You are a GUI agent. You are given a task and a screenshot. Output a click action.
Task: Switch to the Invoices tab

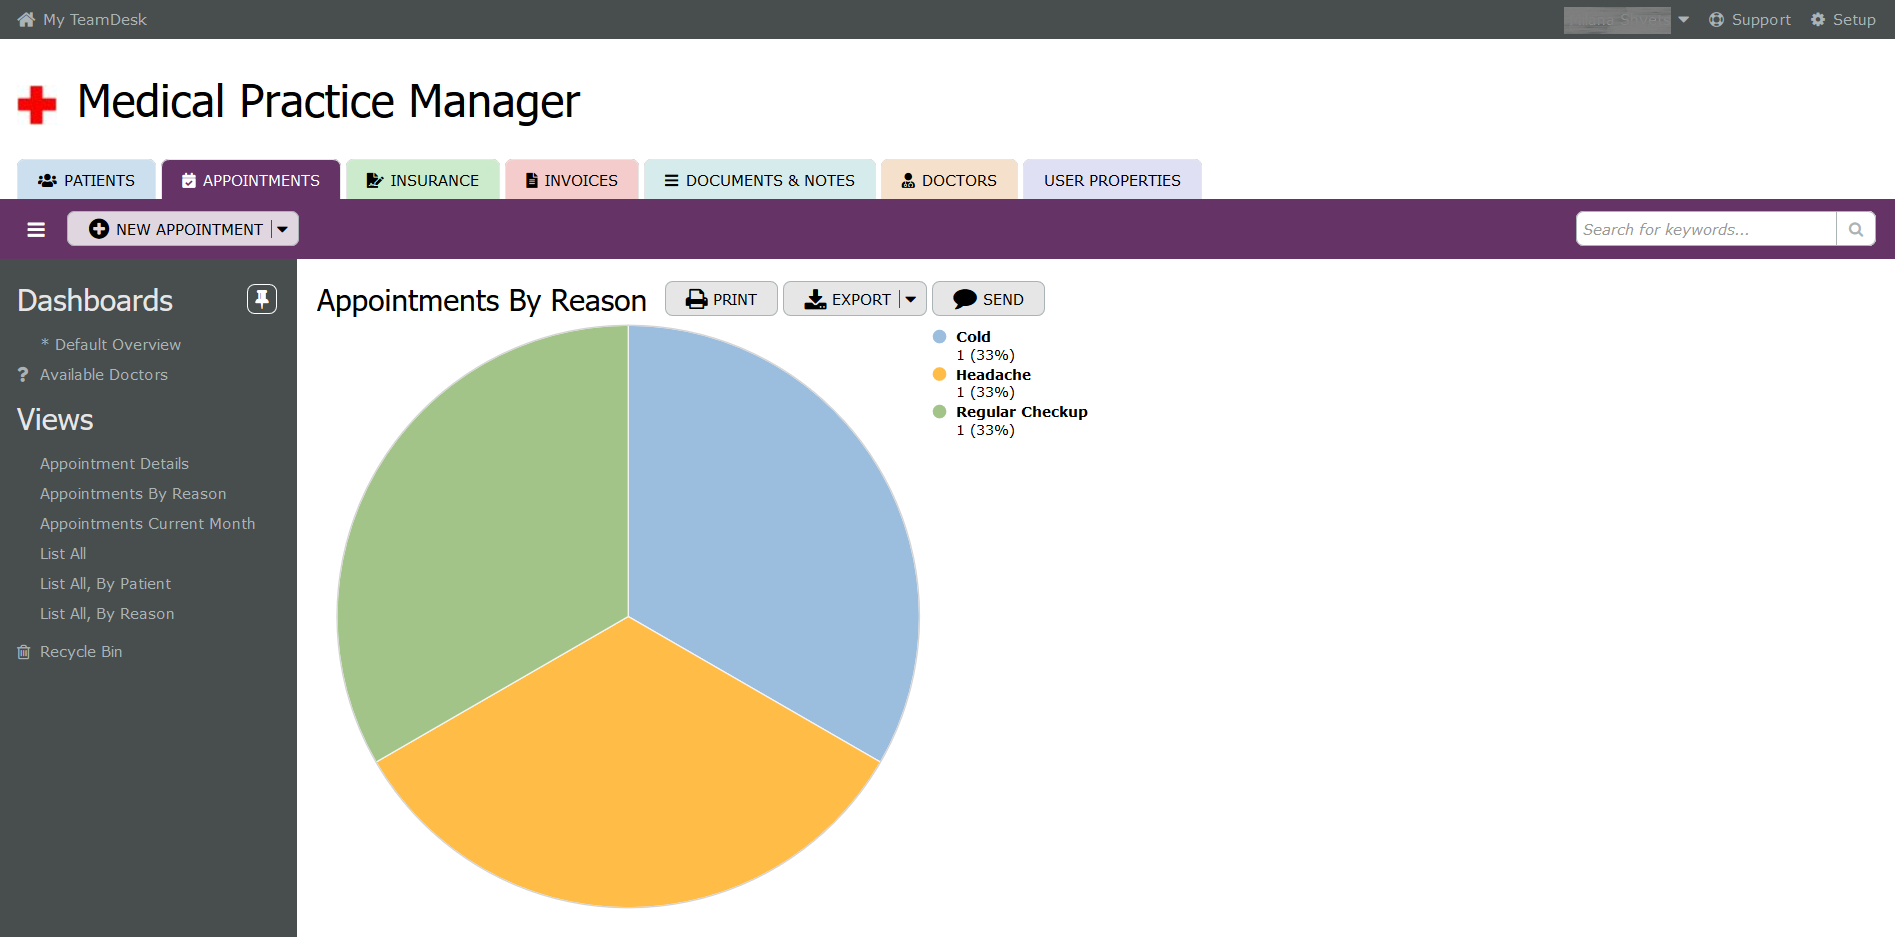572,180
